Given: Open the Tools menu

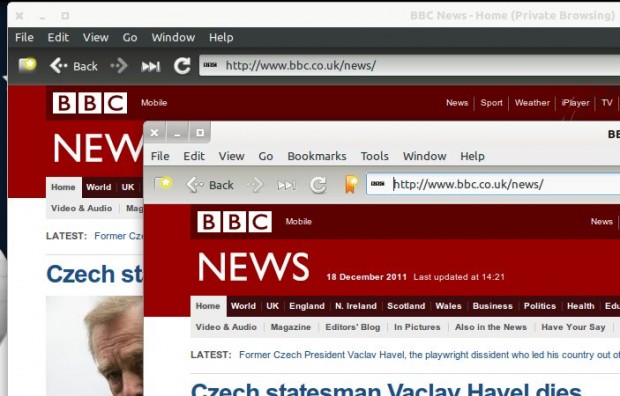Looking at the screenshot, I should click(374, 156).
